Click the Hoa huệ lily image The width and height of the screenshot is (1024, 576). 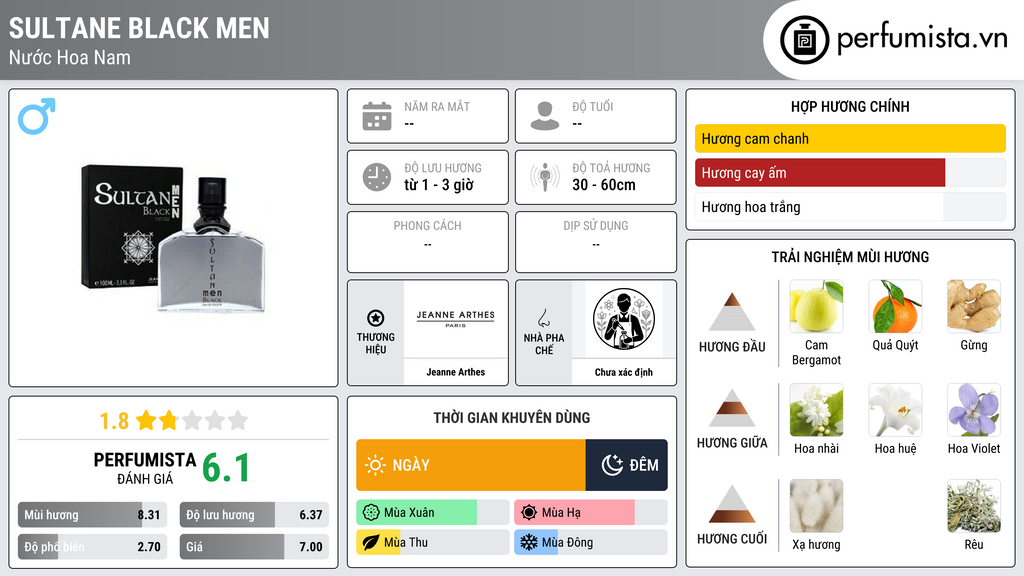tap(895, 409)
